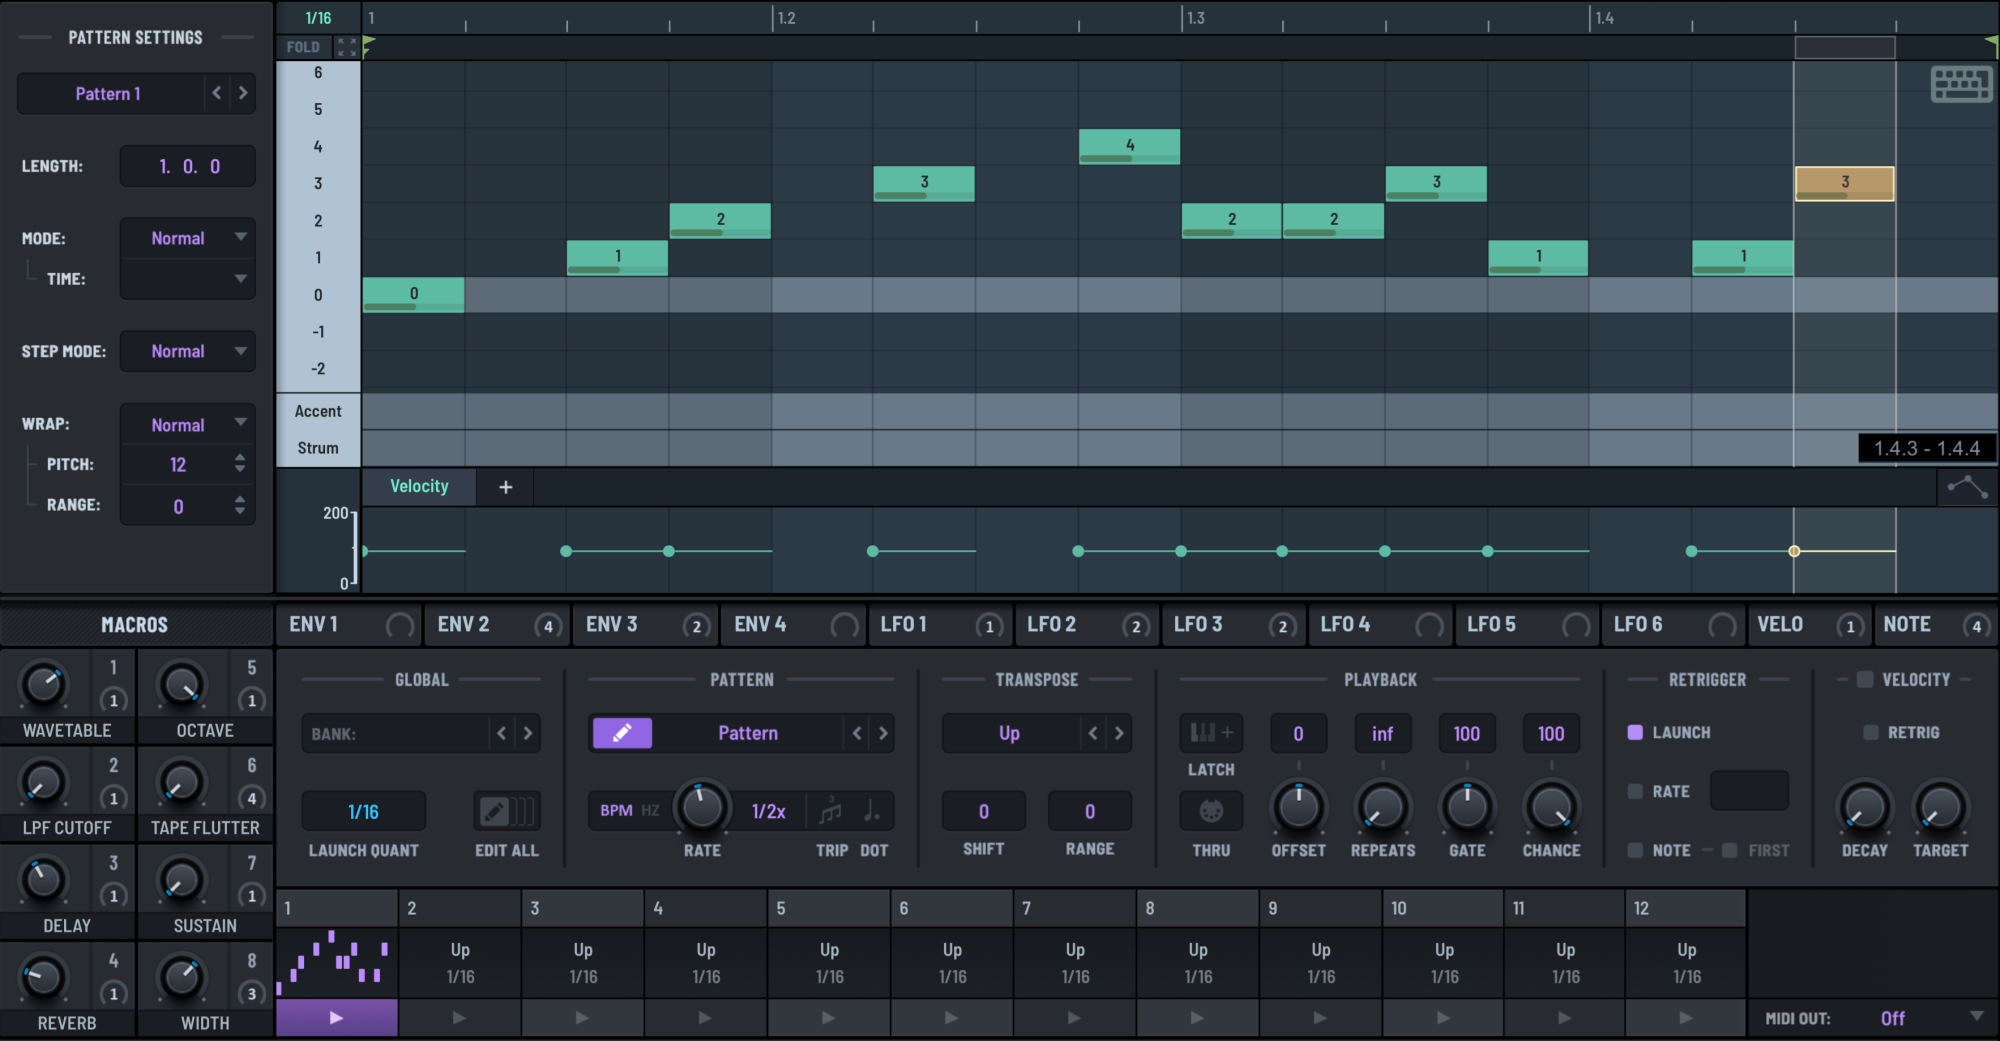Click the 1/16 grid resolution button

318,18
